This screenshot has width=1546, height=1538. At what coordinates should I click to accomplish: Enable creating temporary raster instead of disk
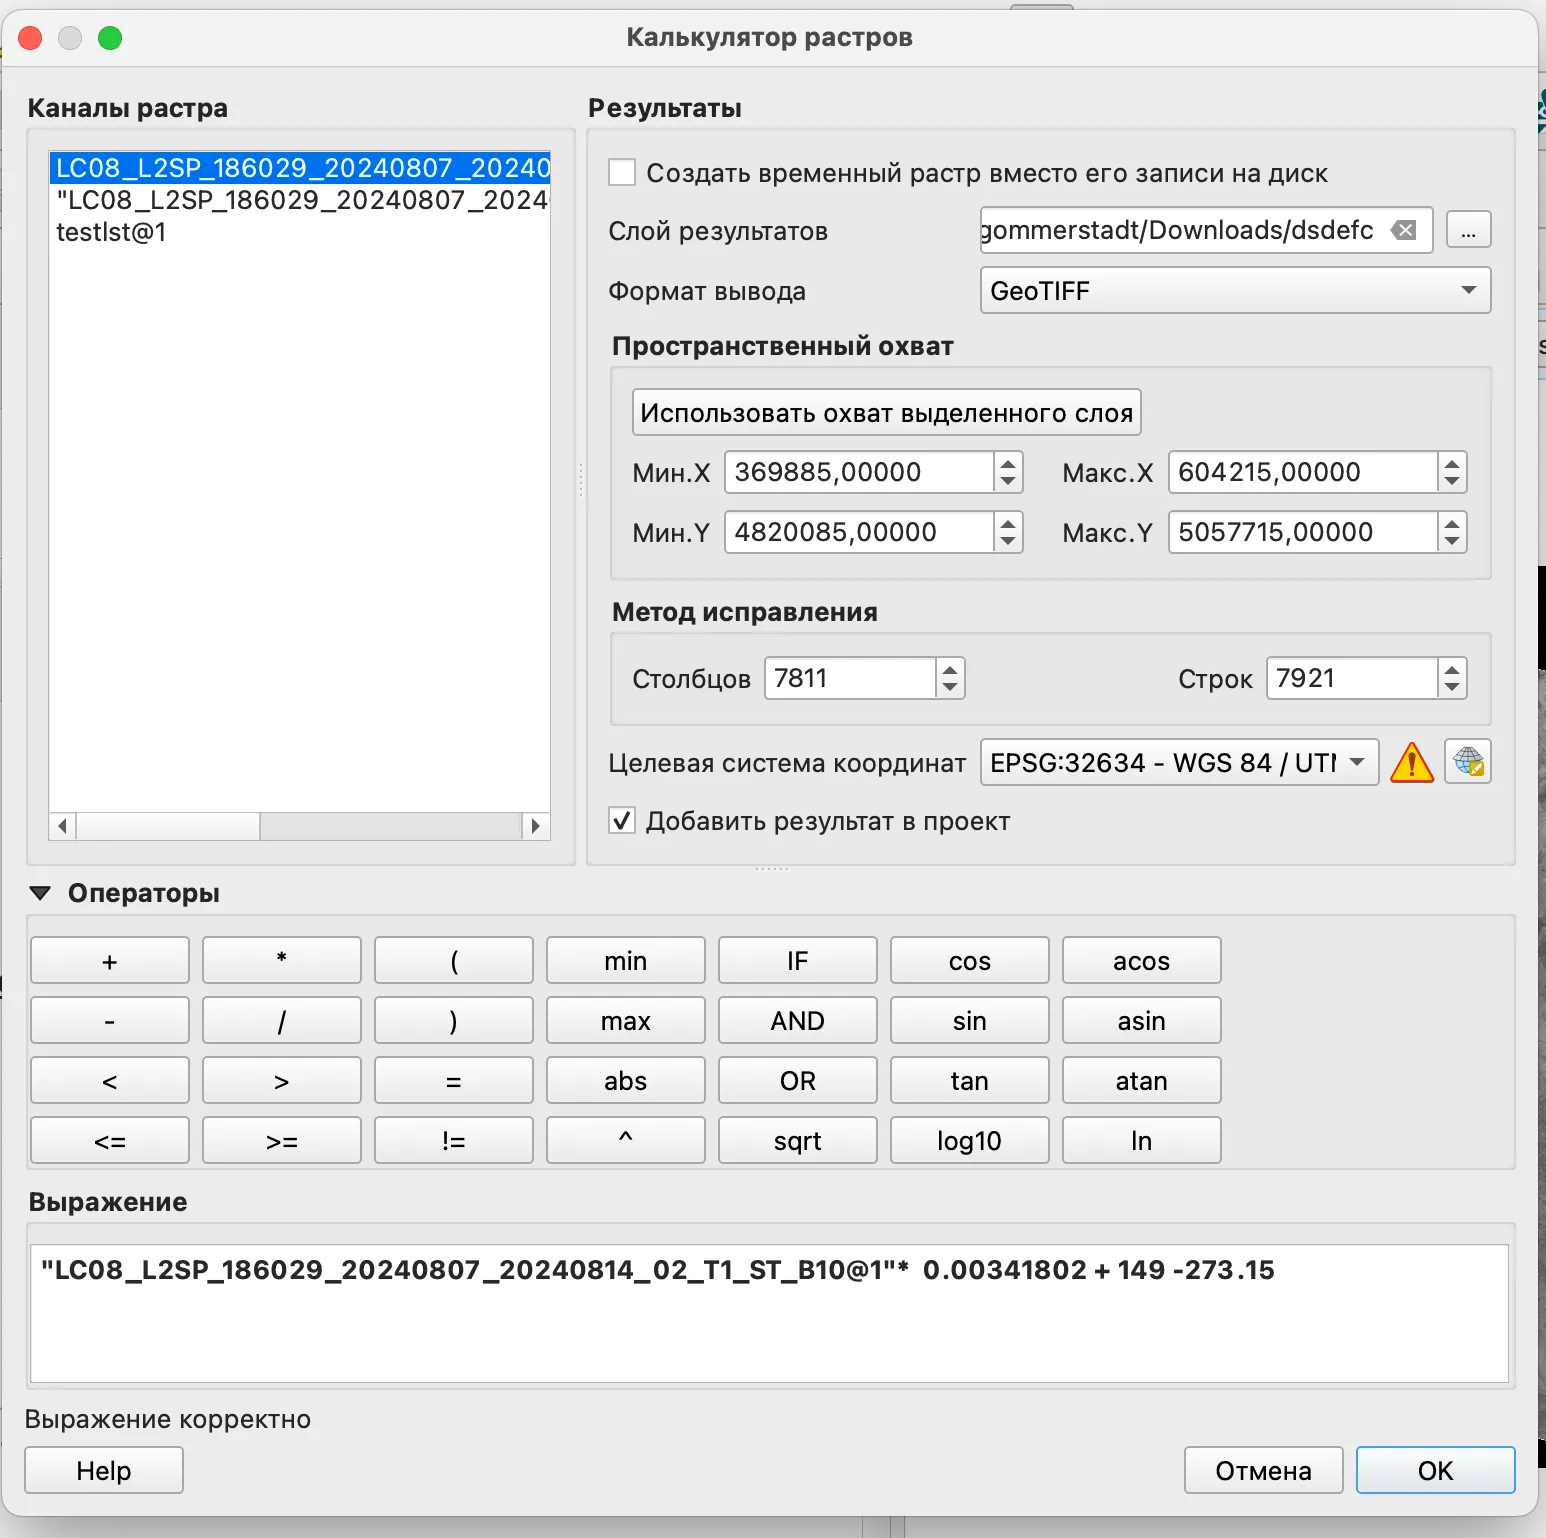622,172
